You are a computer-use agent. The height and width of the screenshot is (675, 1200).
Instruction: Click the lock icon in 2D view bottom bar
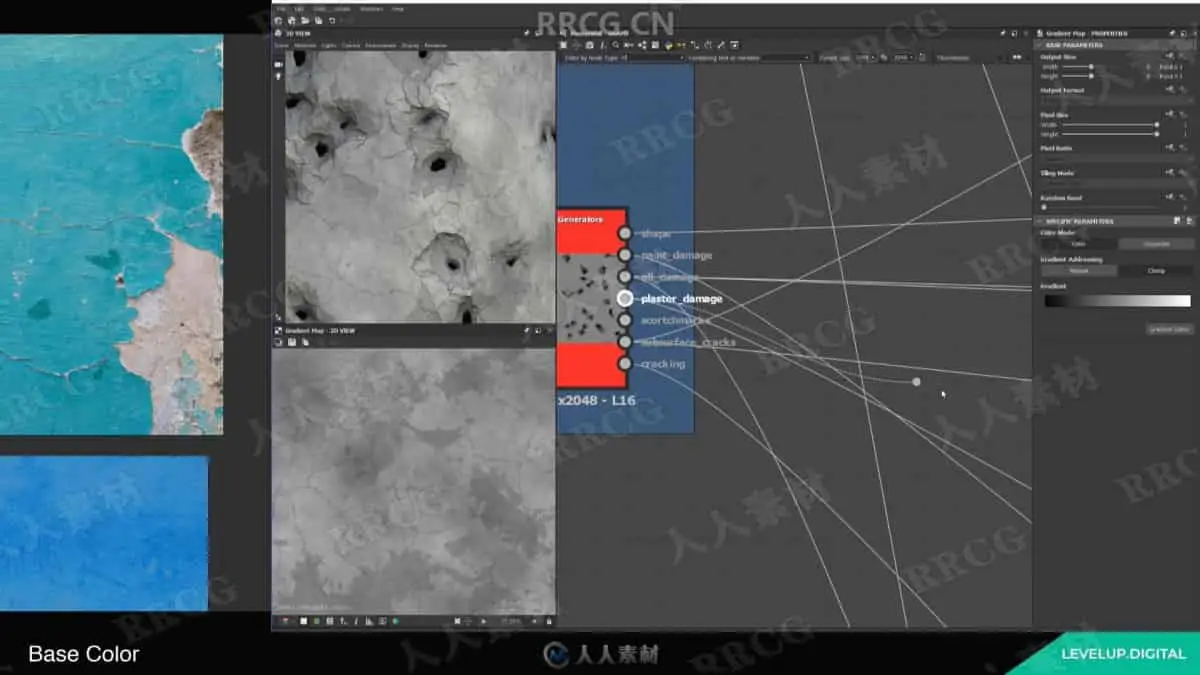[x=548, y=621]
